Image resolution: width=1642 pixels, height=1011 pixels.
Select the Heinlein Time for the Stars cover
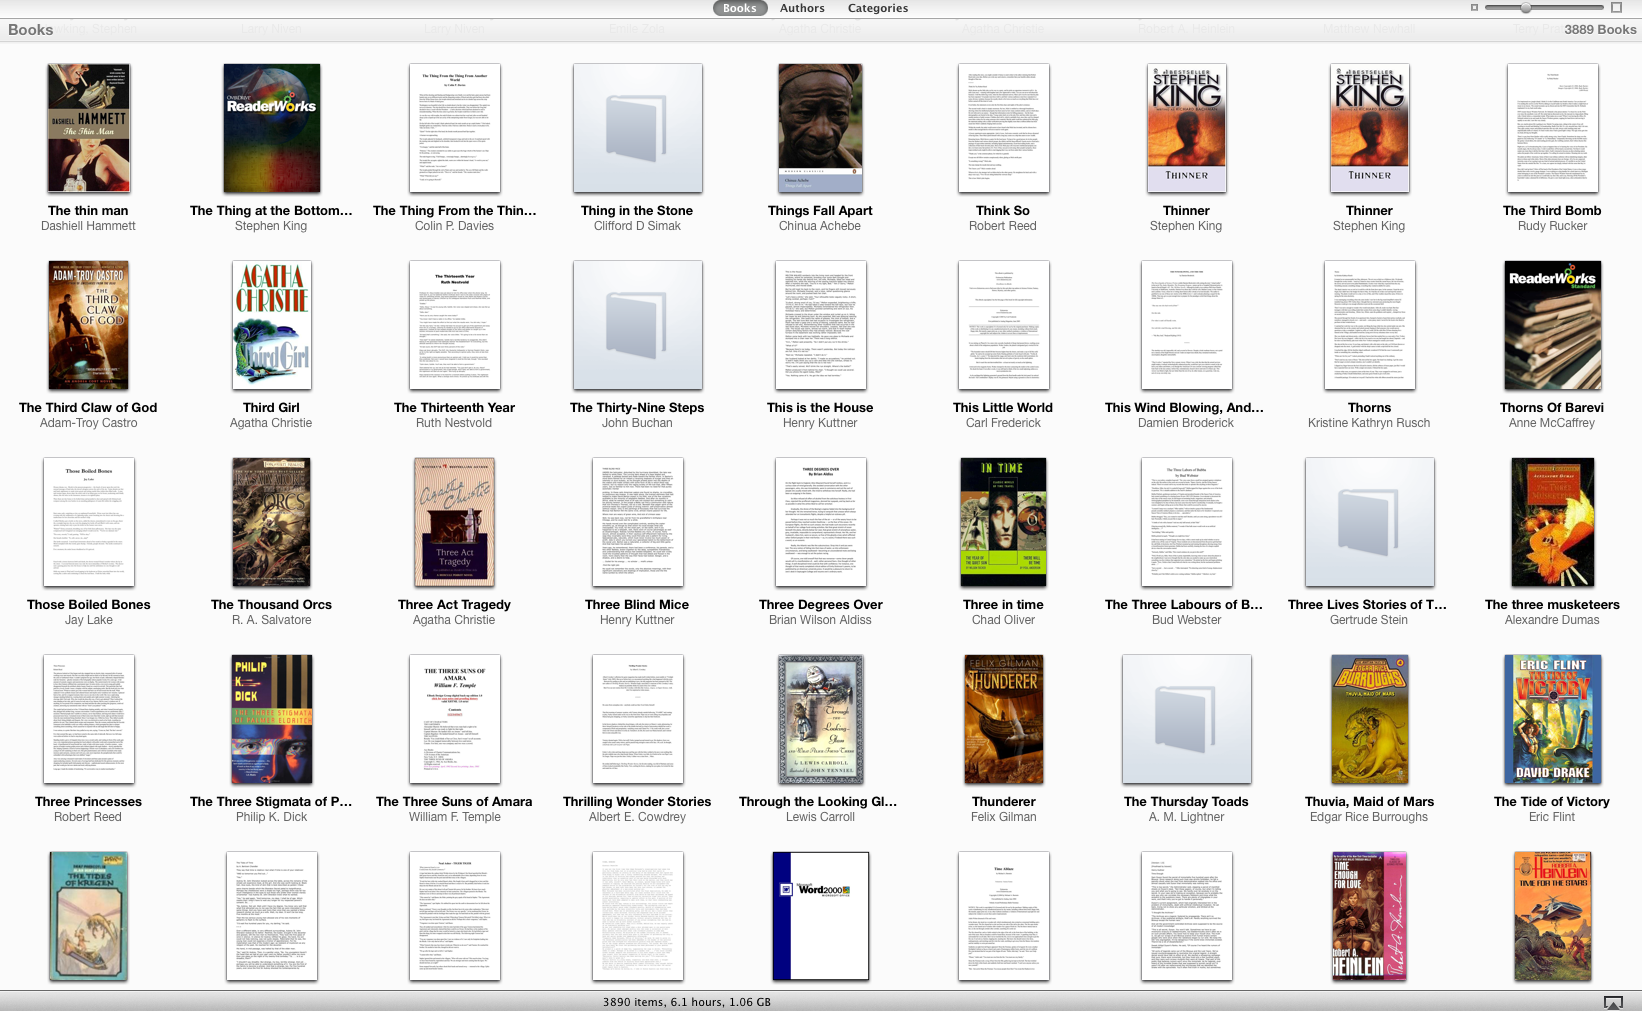(1552, 916)
